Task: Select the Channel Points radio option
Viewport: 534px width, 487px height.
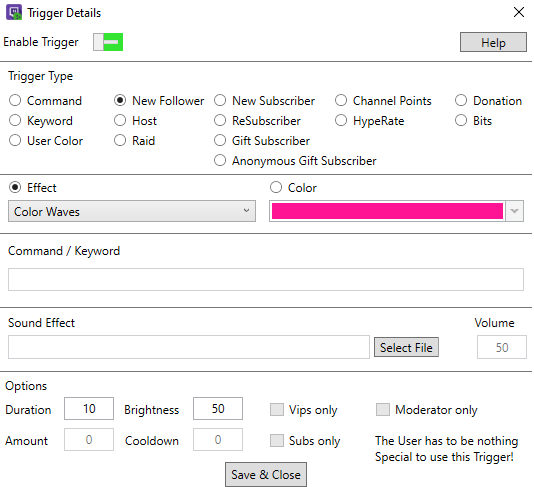Action: (341, 100)
